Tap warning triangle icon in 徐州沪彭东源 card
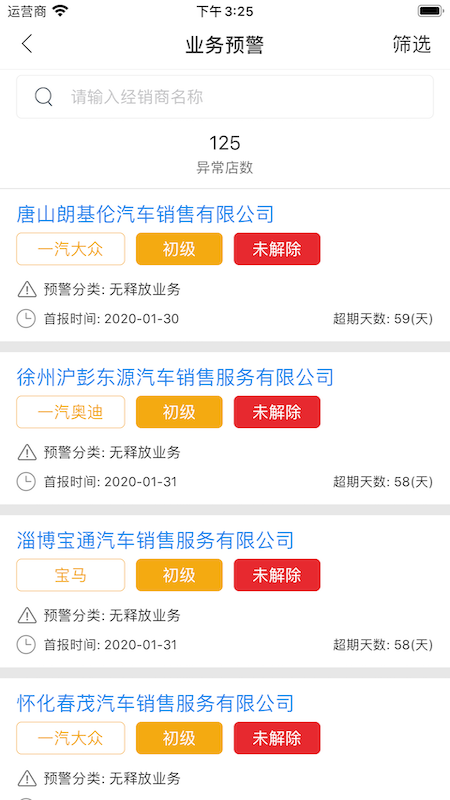Image resolution: width=450 pixels, height=800 pixels. [27, 452]
